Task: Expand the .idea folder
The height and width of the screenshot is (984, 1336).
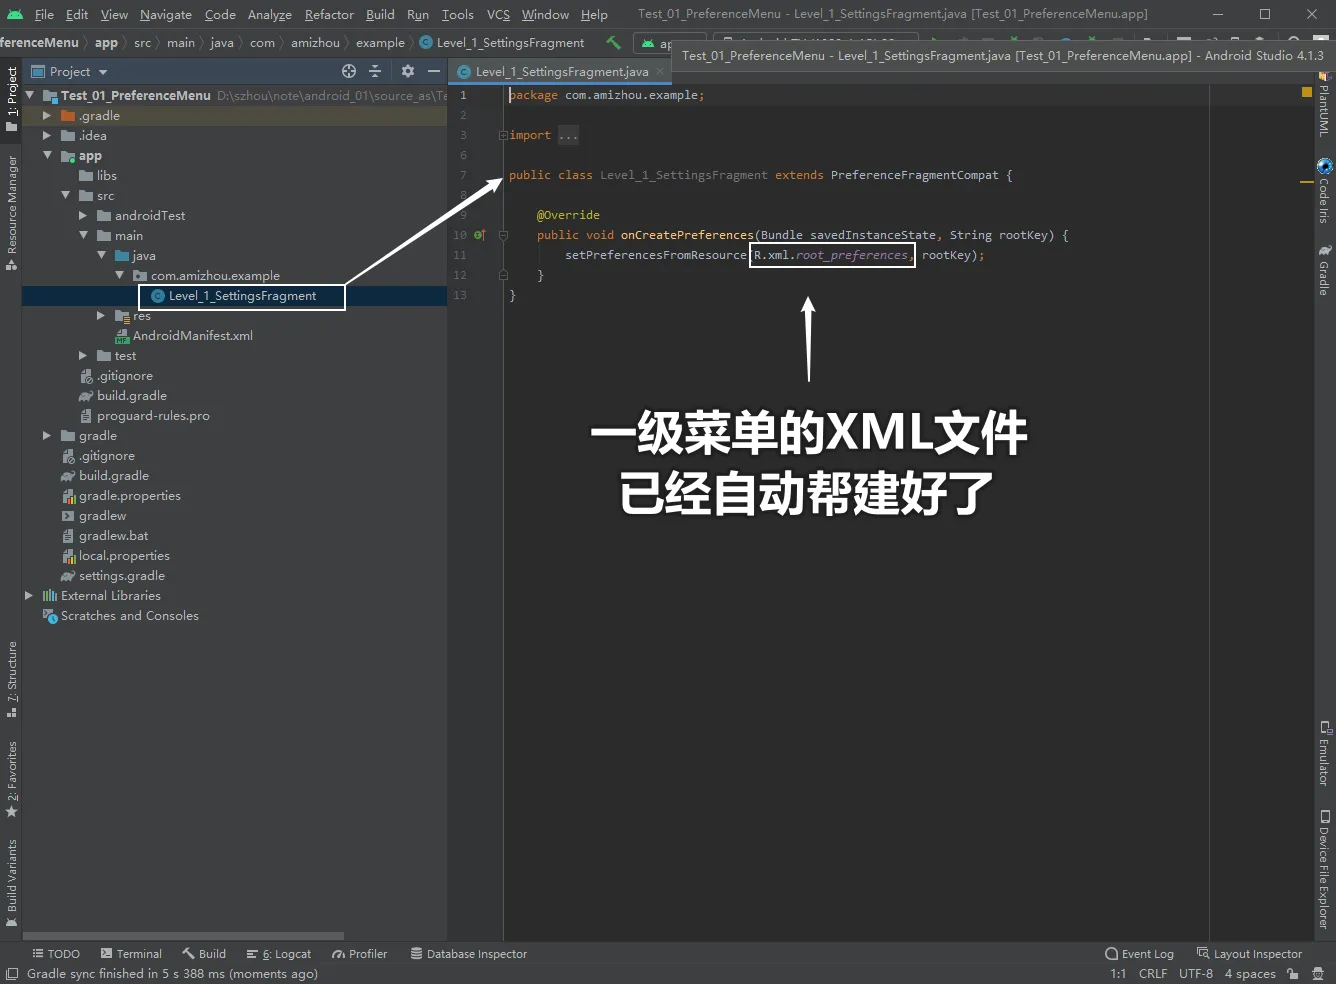Action: coord(46,135)
